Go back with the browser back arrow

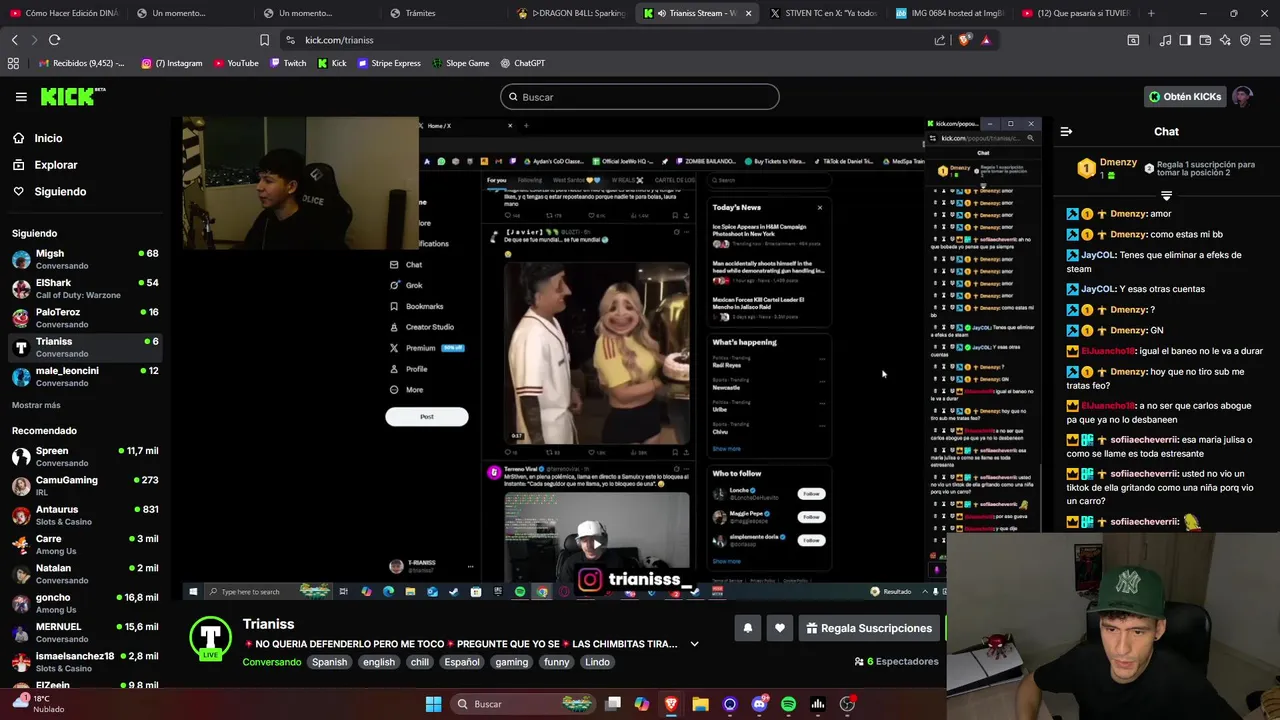14,40
